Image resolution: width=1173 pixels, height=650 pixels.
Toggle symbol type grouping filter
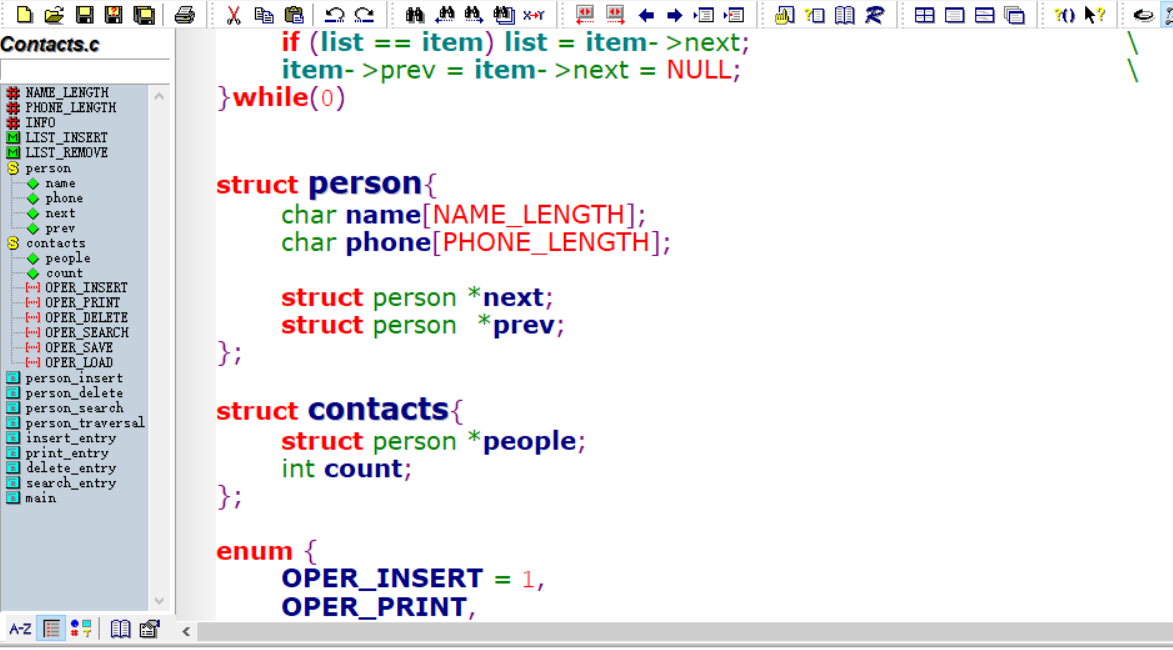tap(80, 628)
